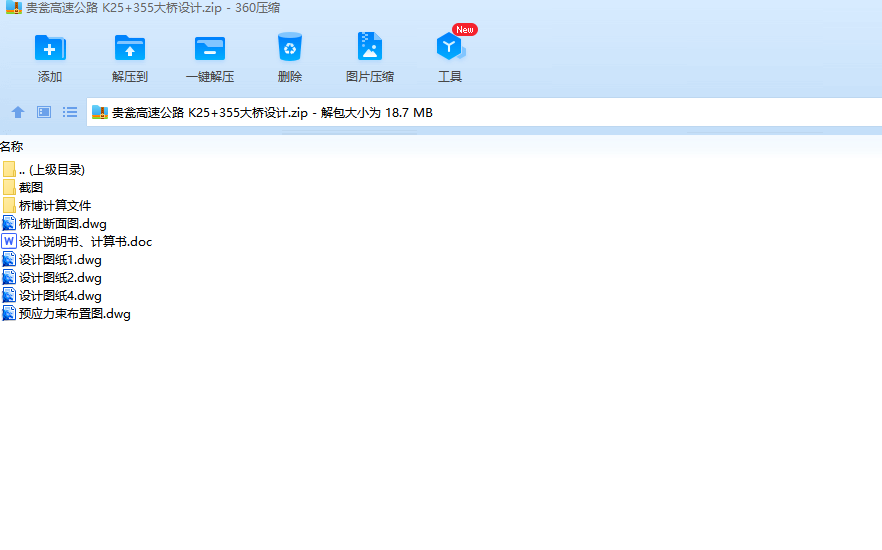
Task: Switch to the details view icon
Action: 44,112
